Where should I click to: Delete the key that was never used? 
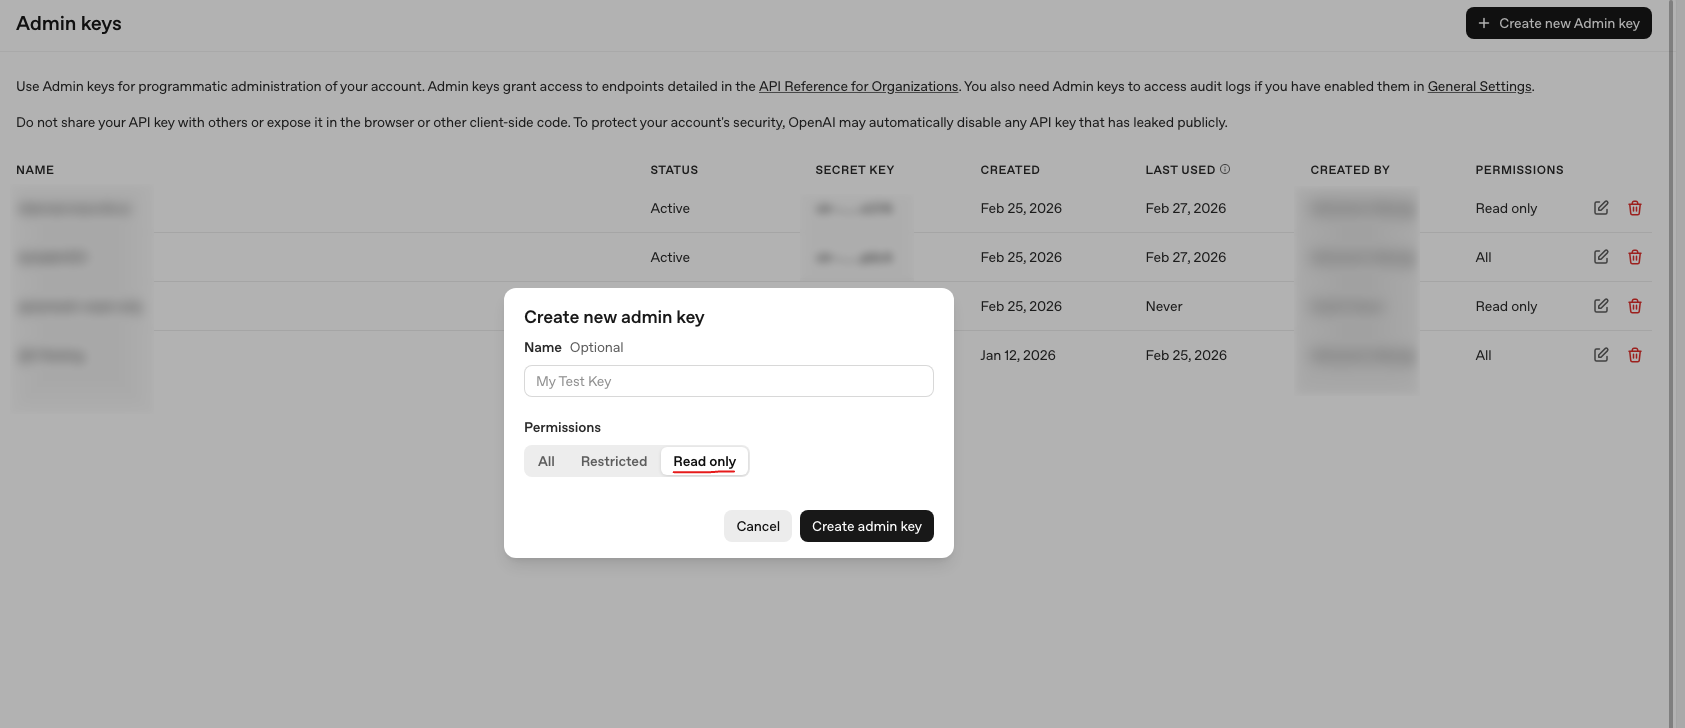click(x=1635, y=306)
